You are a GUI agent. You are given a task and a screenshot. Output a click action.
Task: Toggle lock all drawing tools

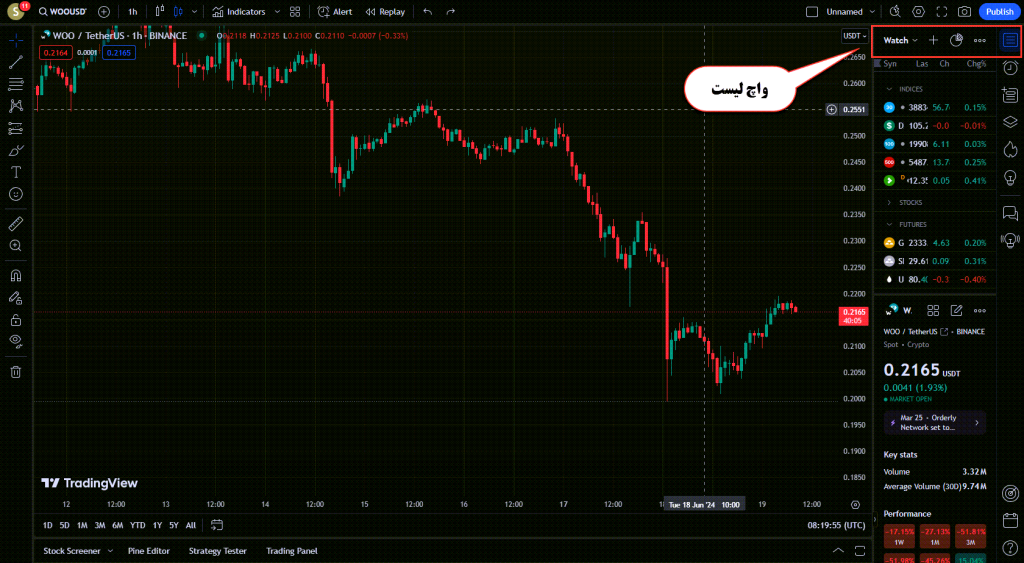coord(16,320)
